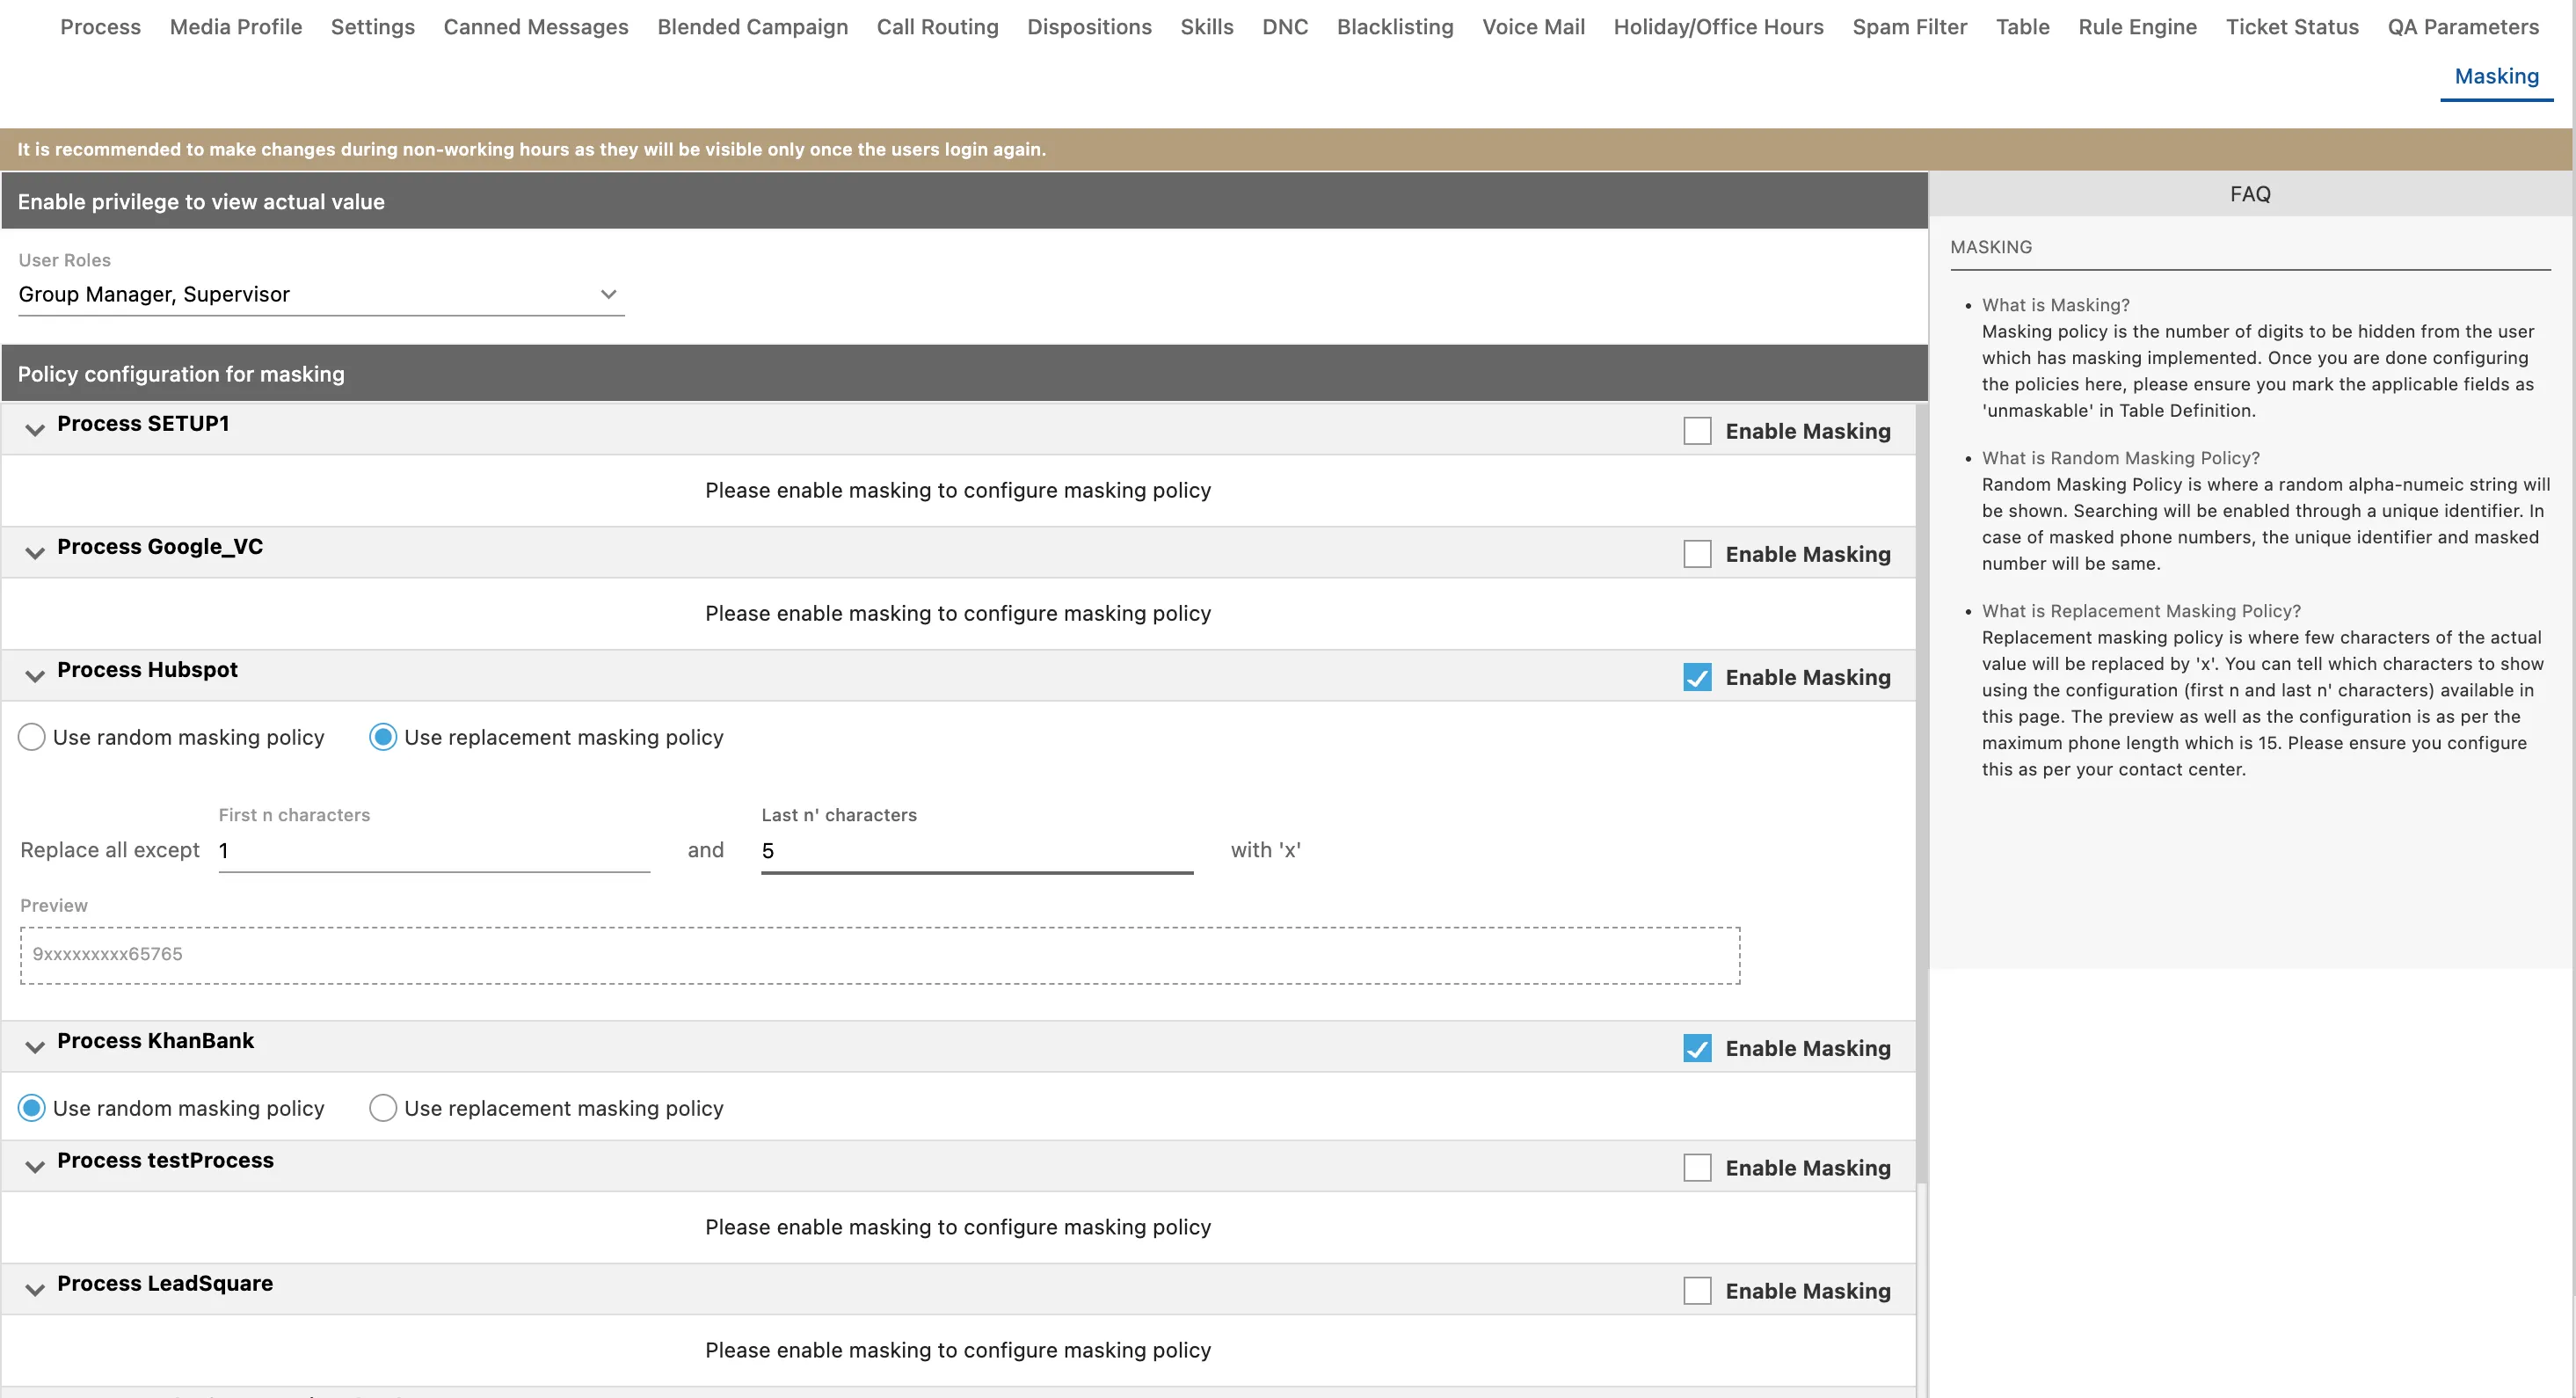The image size is (2576, 1398).
Task: Switch to the Media Profile tab
Action: coord(236,27)
